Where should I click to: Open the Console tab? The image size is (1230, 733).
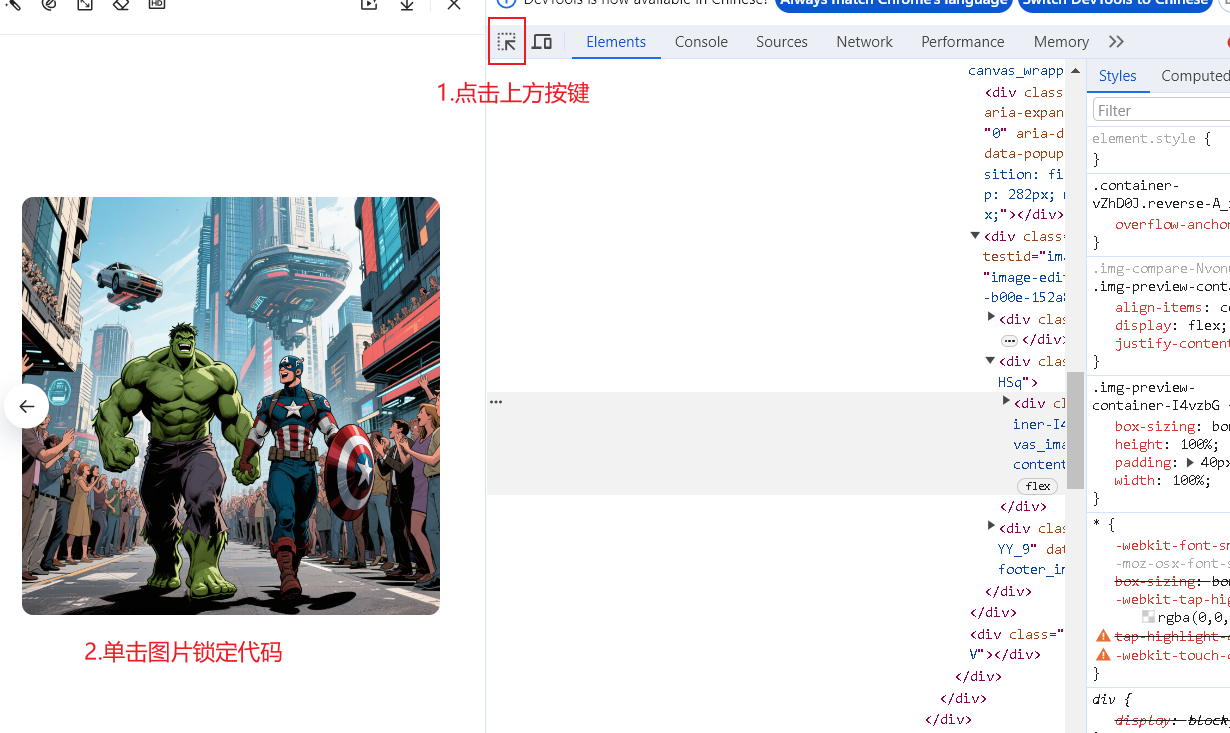click(x=701, y=42)
